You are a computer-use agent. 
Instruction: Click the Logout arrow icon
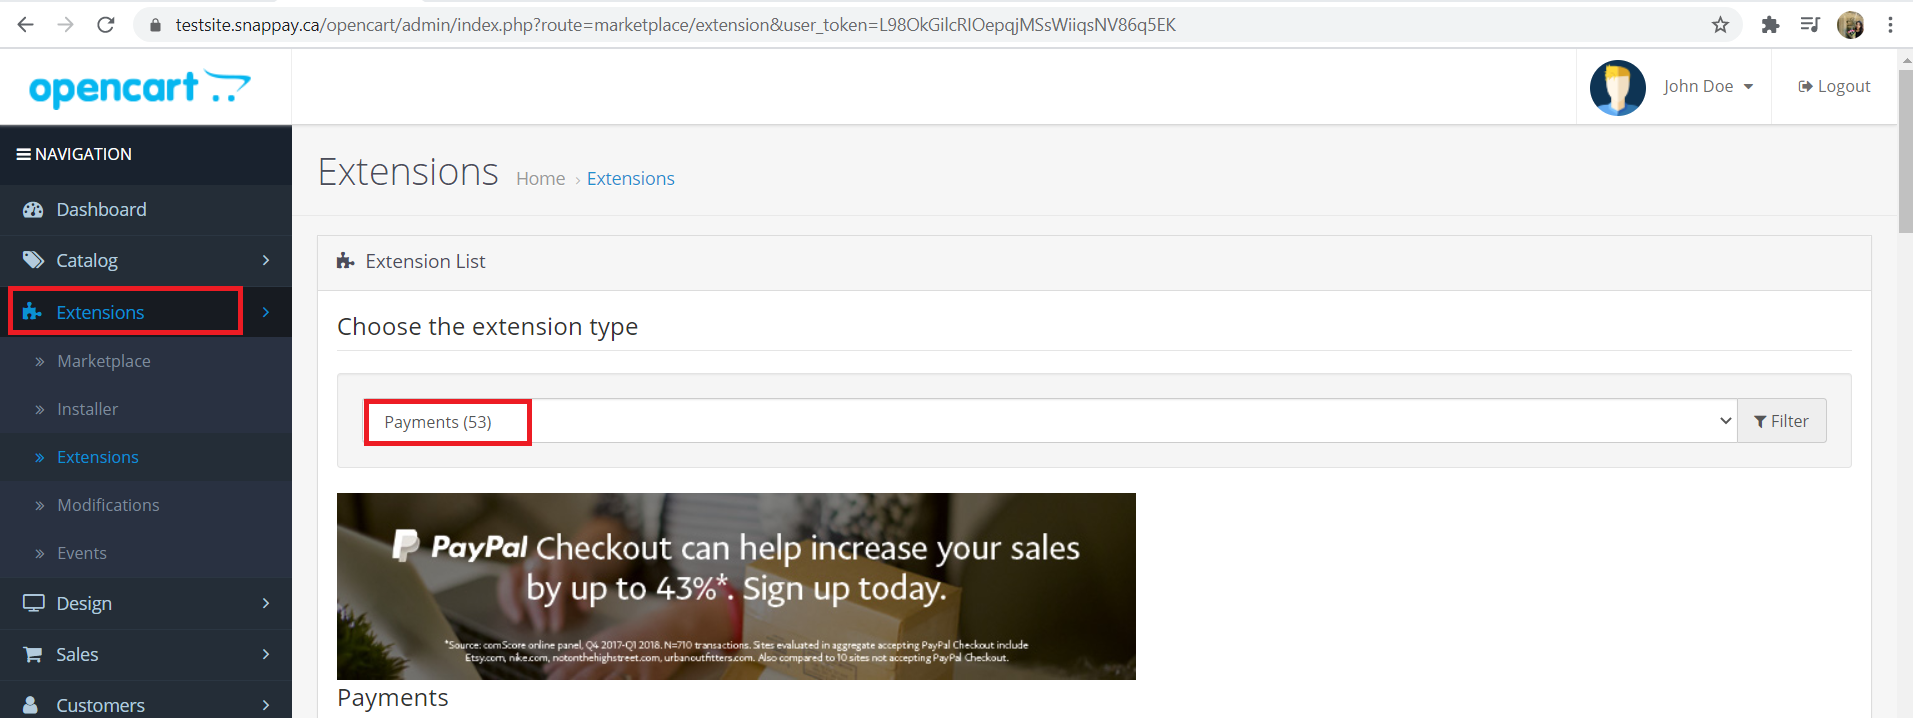(x=1805, y=87)
